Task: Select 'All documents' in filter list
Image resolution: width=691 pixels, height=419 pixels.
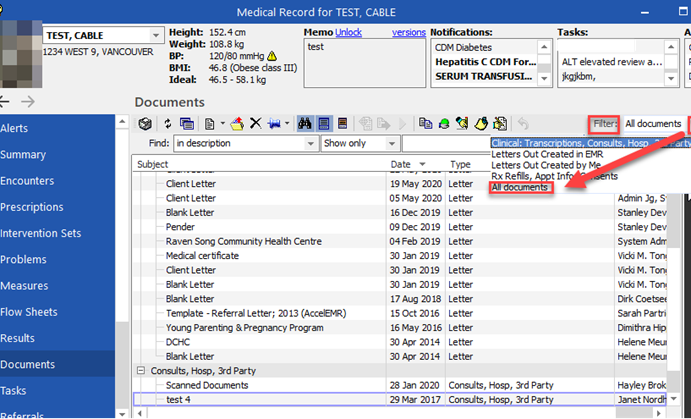Action: point(520,188)
